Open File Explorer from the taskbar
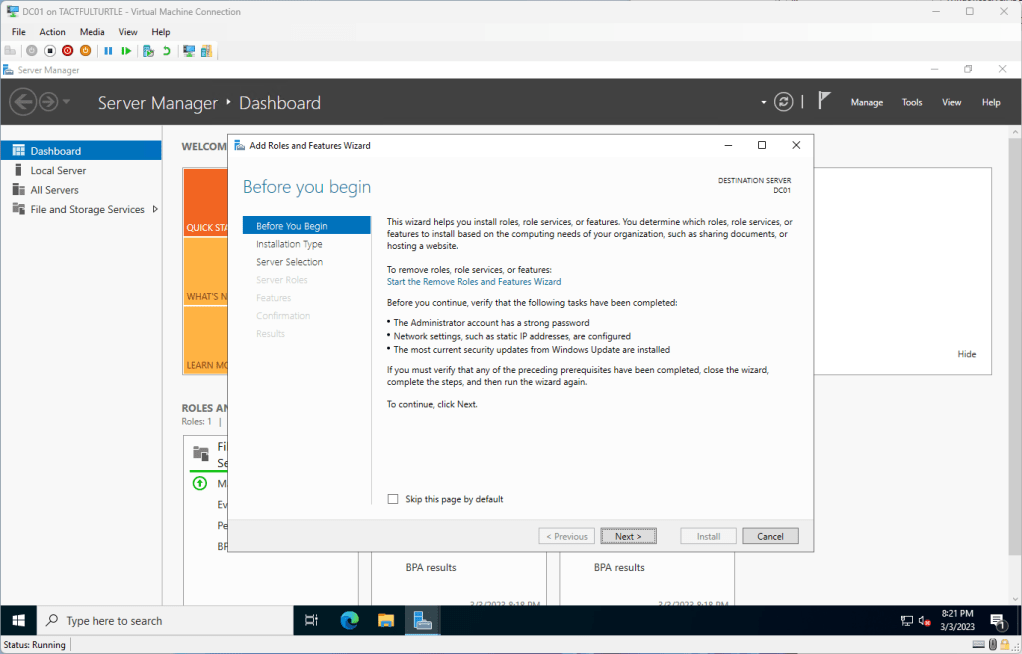The width and height of the screenshot is (1022, 654). 386,620
